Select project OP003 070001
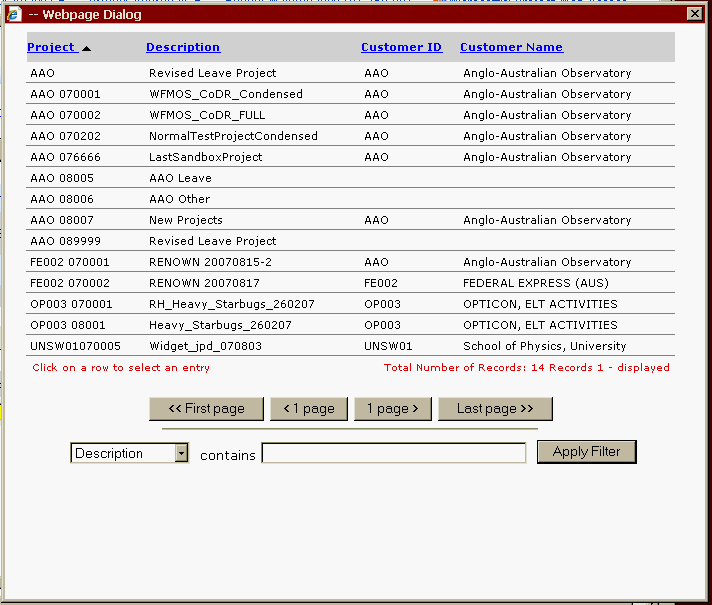This screenshot has height=605, width=712. (x=350, y=304)
